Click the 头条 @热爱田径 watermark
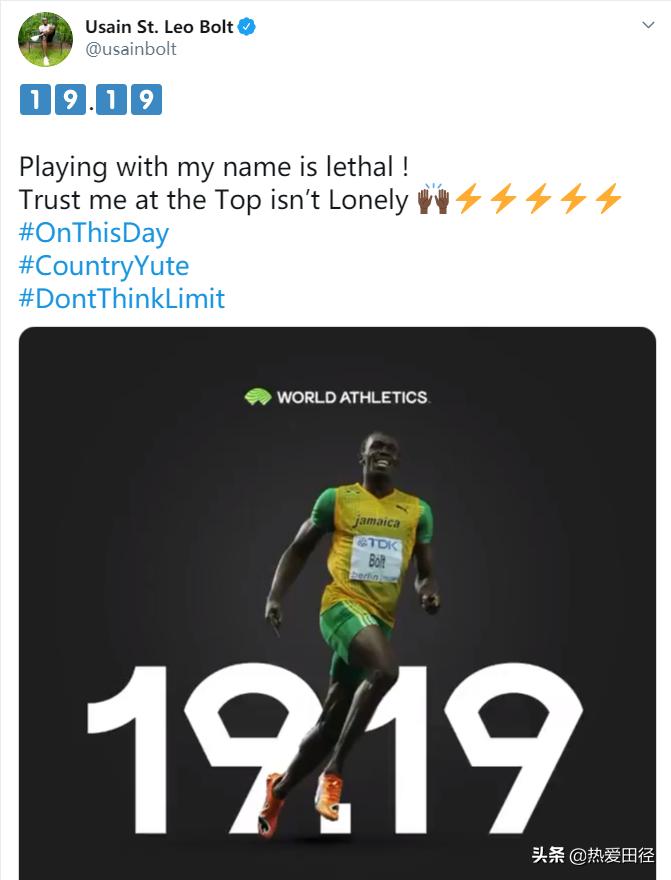The height and width of the screenshot is (880, 671). point(593,855)
